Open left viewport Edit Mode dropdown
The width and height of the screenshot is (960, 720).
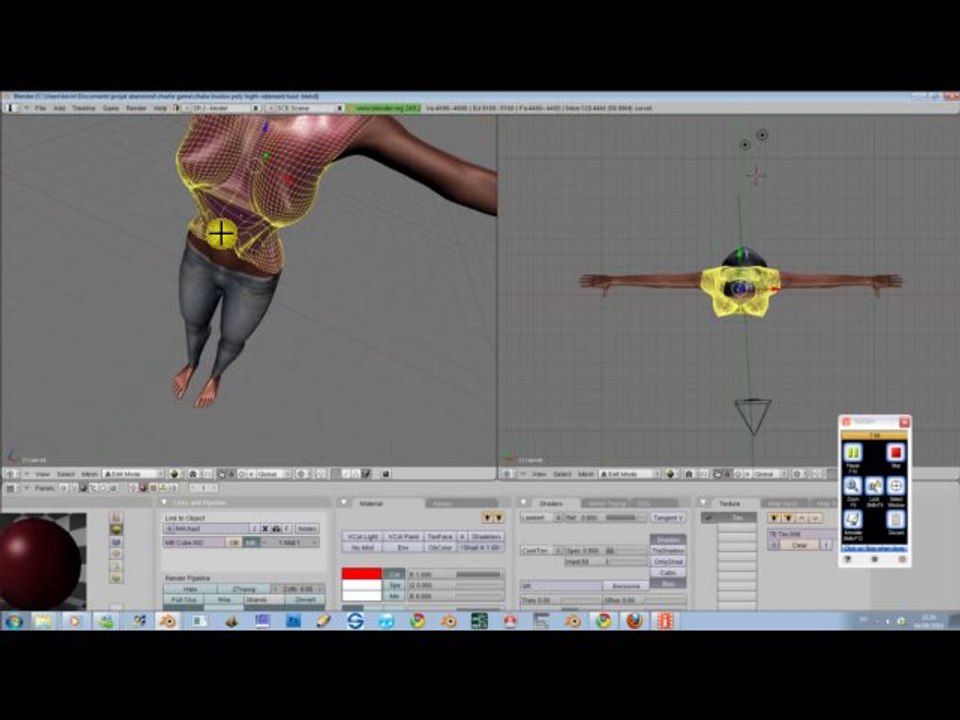coord(133,474)
